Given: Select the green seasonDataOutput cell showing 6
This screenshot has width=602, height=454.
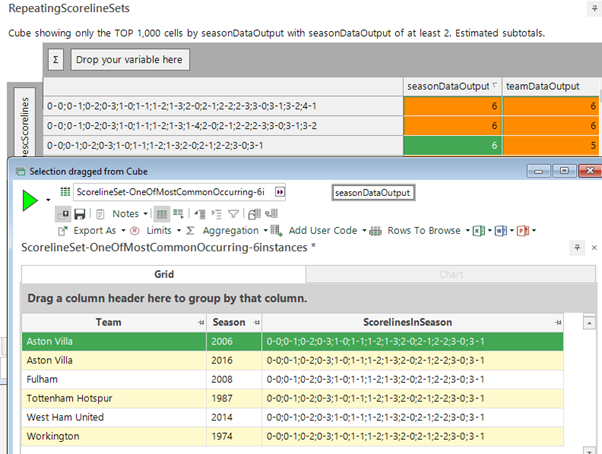Looking at the screenshot, I should 452,145.
